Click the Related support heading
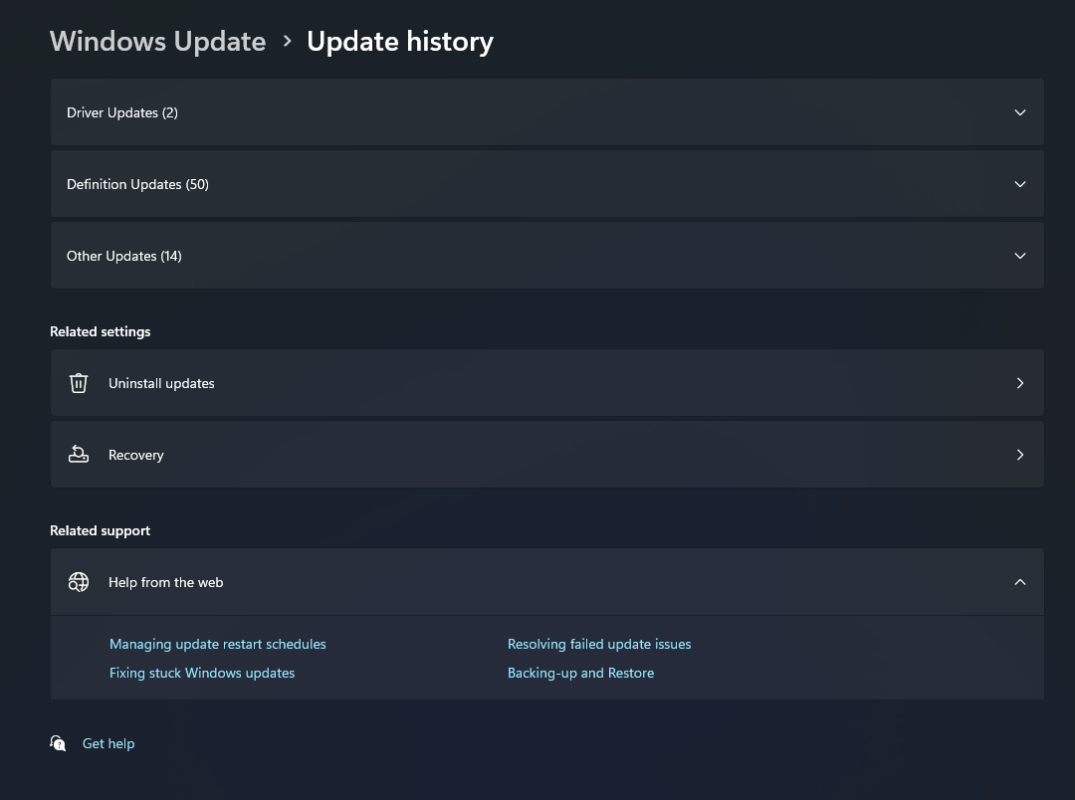1075x800 pixels. coord(100,531)
